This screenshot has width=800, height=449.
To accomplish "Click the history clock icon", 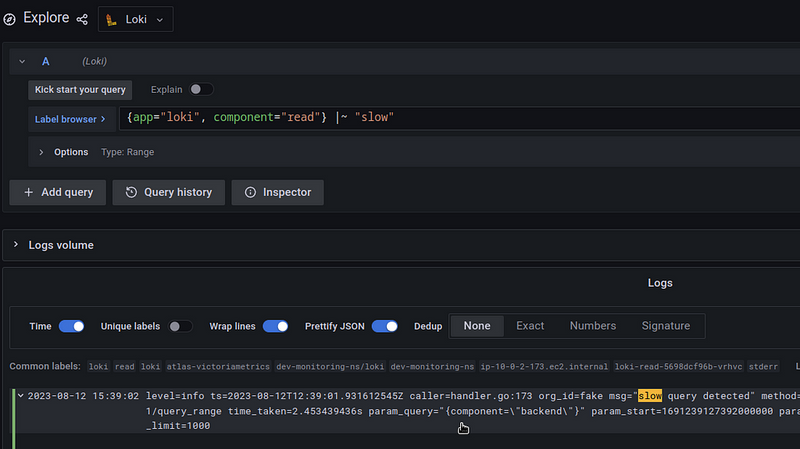I will point(131,192).
